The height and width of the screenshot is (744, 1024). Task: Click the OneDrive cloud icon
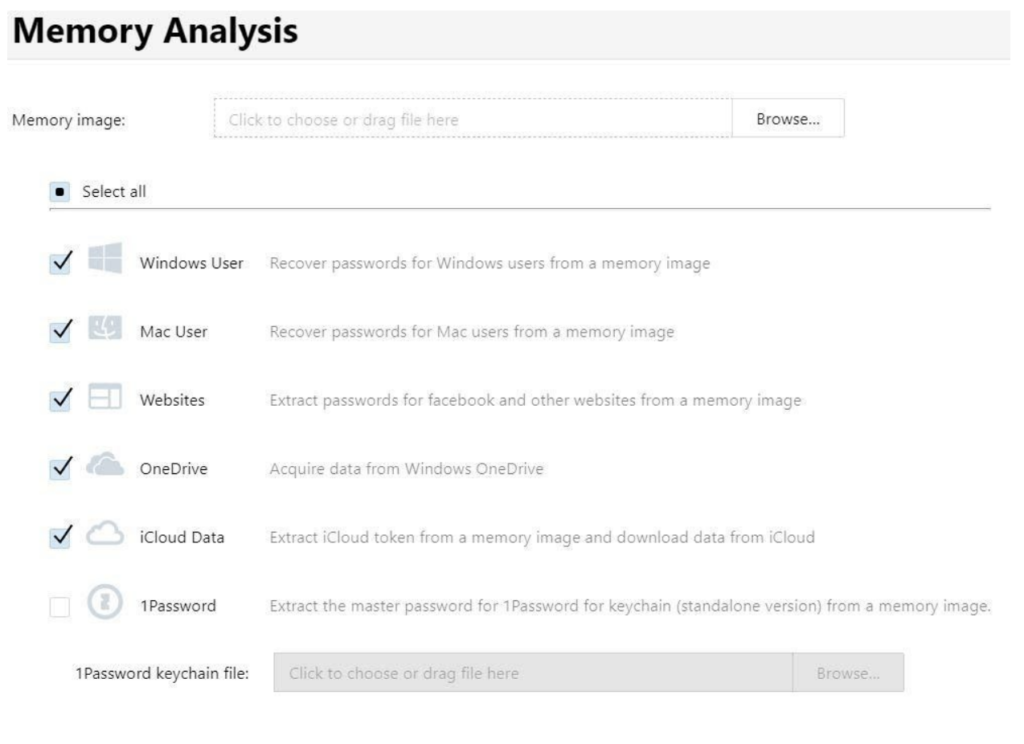105,464
